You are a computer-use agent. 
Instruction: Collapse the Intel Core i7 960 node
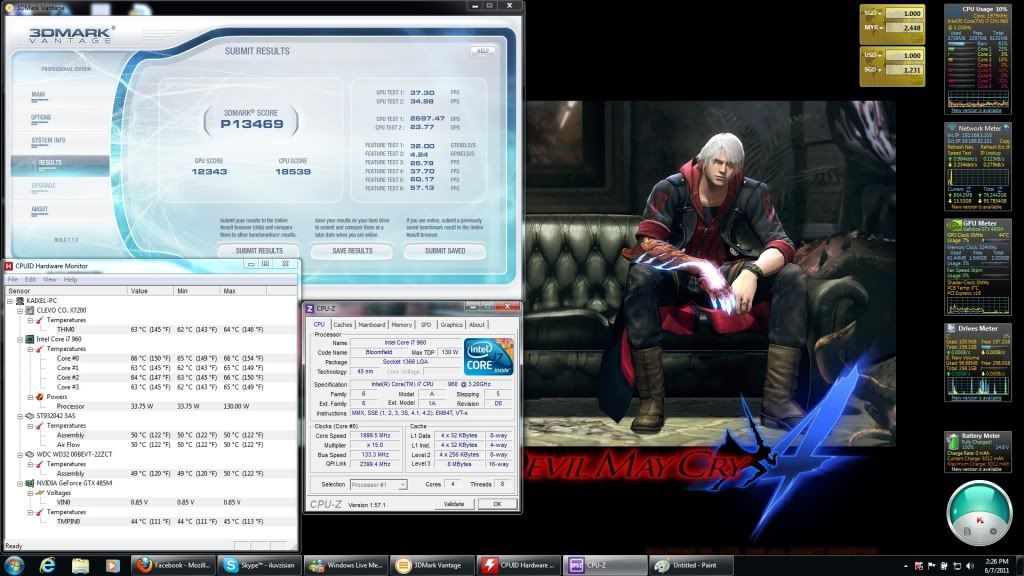(18, 339)
